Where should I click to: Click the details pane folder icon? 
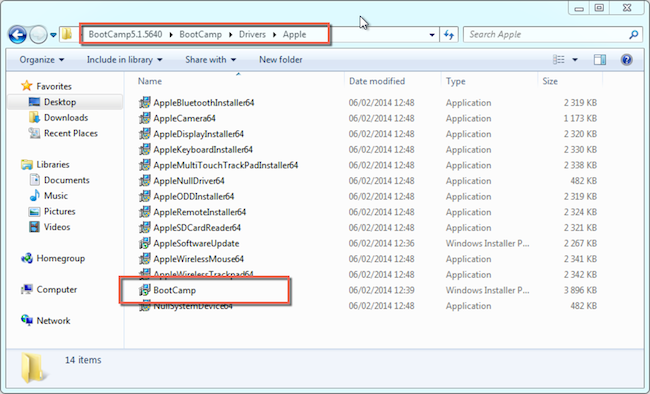pyautogui.click(x=33, y=367)
